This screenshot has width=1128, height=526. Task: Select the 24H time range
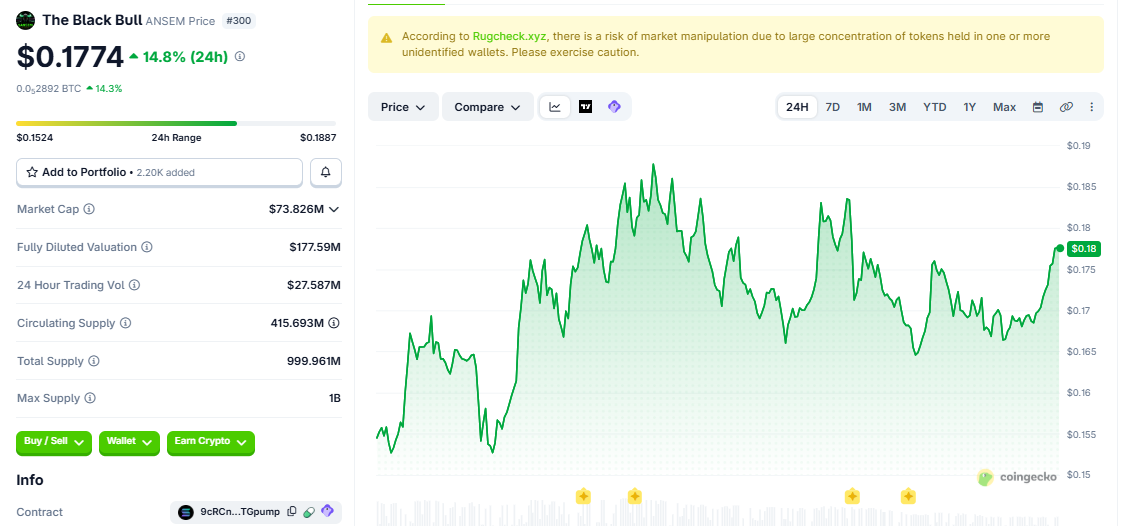(797, 107)
